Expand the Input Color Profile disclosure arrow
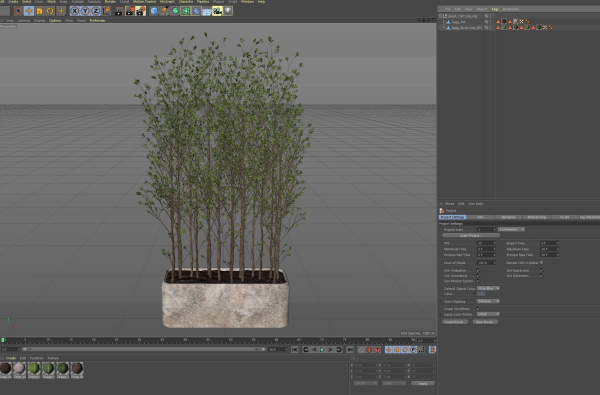 [441, 315]
